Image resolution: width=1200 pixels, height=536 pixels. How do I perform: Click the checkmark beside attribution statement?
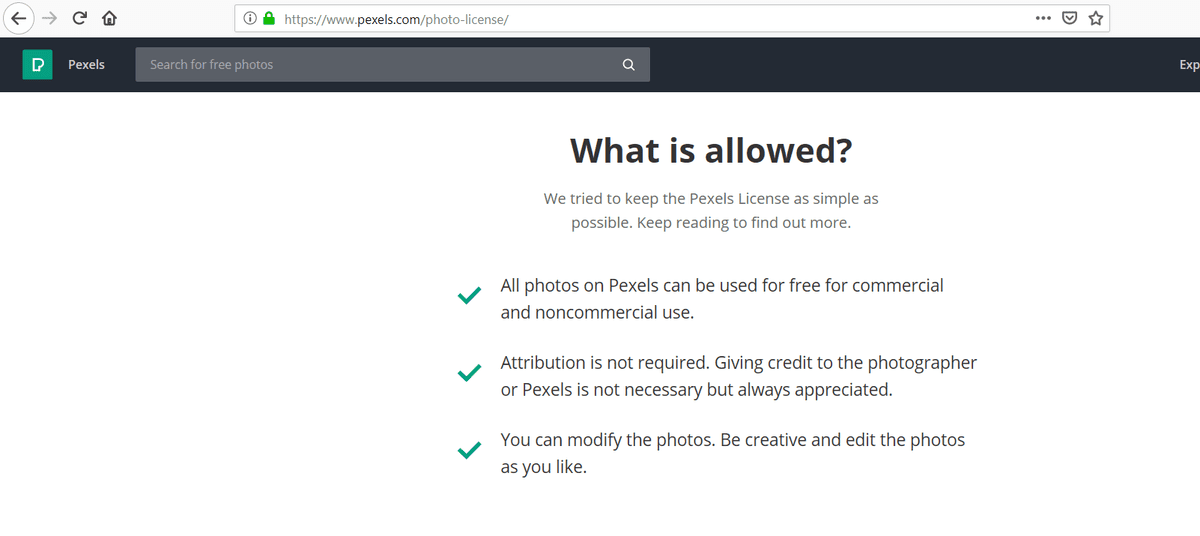[x=468, y=374]
